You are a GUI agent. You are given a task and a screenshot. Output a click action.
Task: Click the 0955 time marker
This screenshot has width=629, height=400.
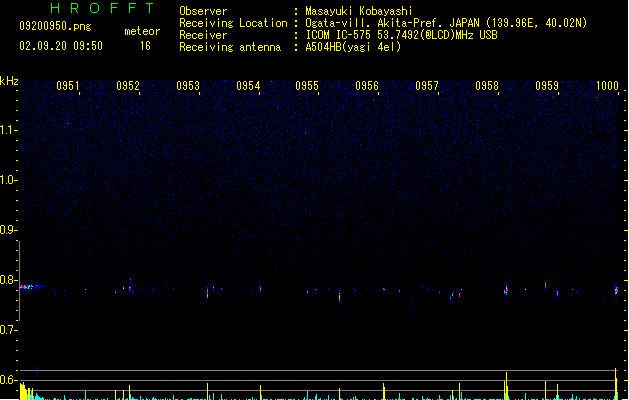pos(307,86)
